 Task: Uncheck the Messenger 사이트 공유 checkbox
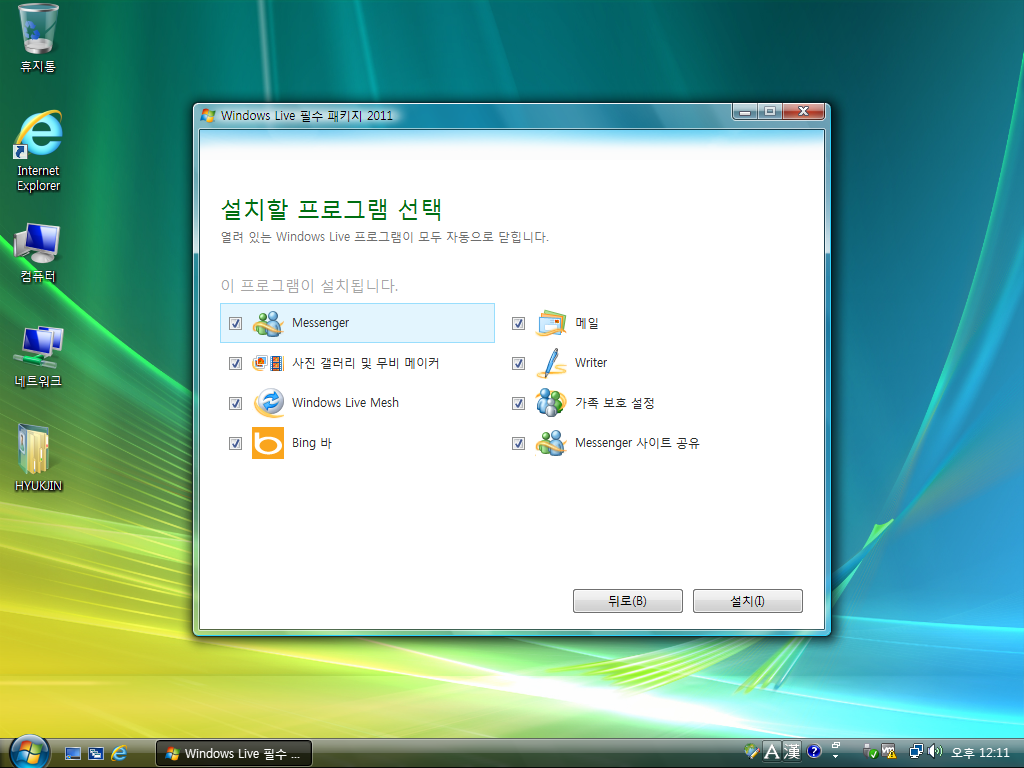(x=519, y=443)
